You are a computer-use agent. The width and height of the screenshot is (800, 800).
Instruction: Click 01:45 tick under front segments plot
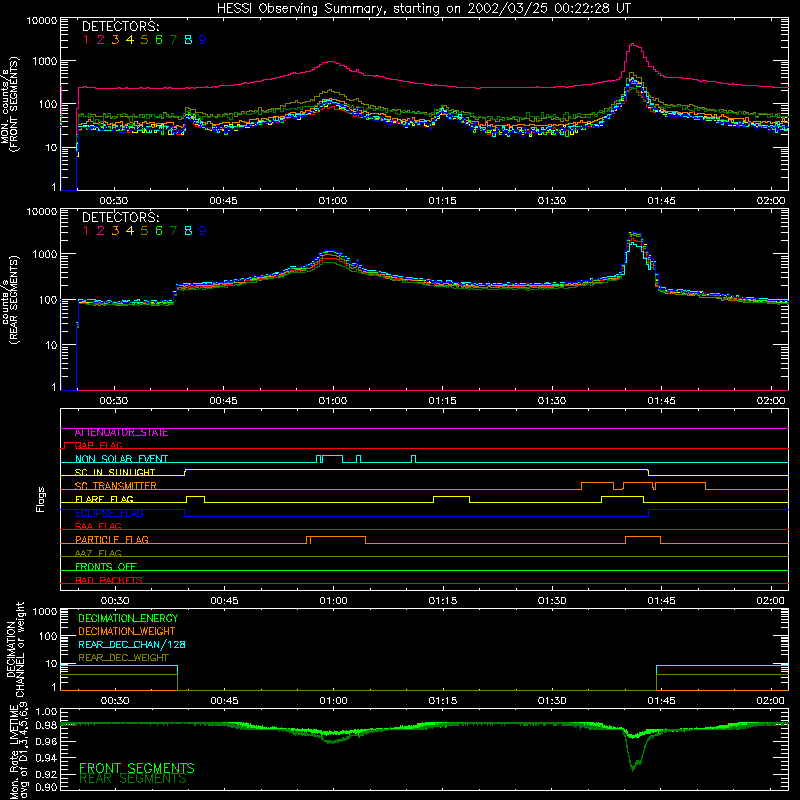661,201
